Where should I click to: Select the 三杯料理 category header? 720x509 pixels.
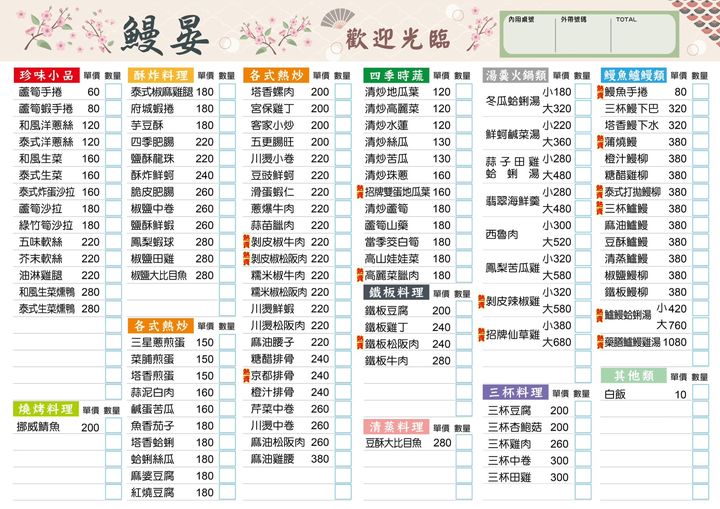(x=516, y=392)
